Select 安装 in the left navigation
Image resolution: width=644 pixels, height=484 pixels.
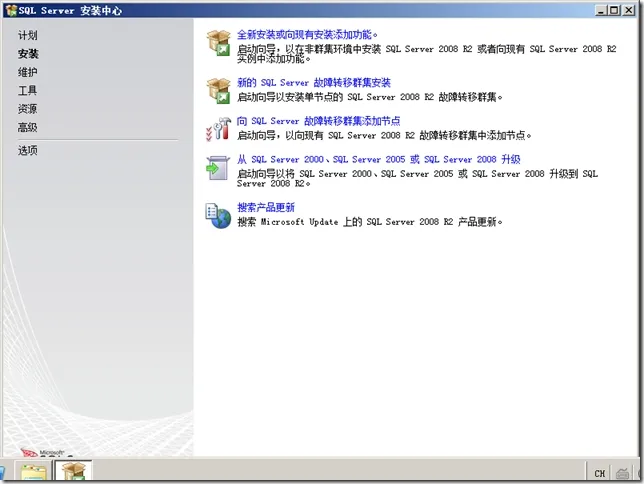pos(28,54)
